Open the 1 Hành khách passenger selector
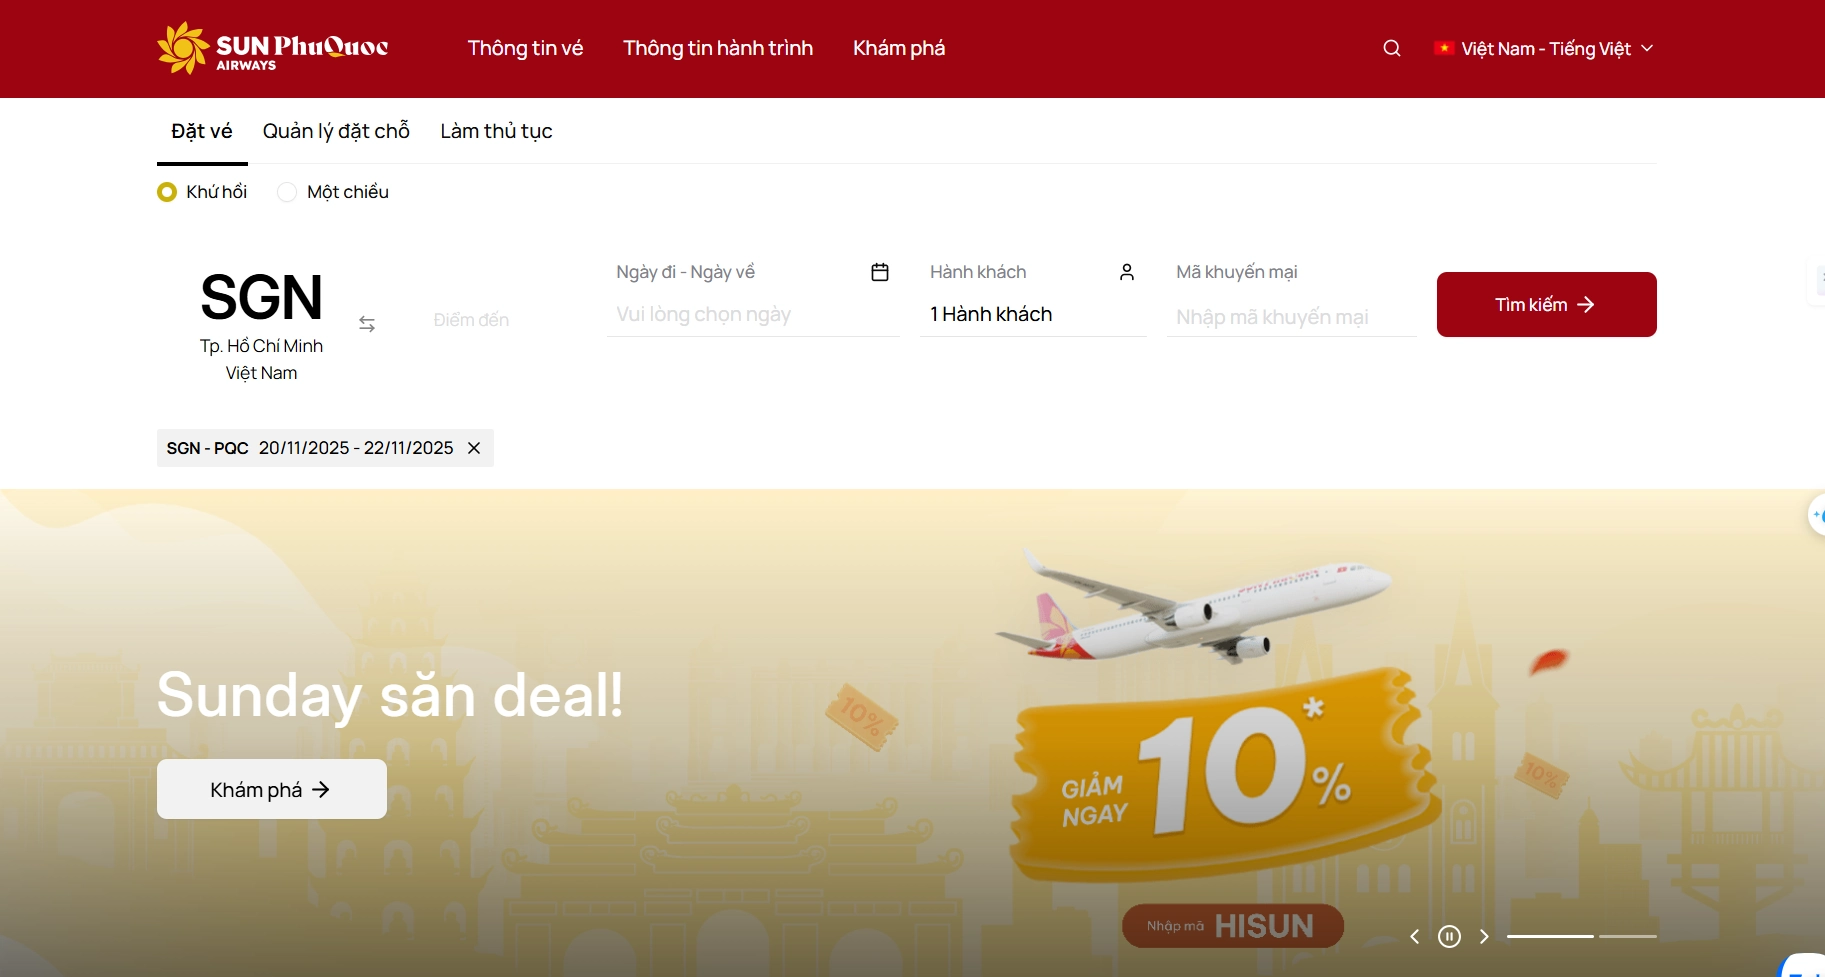The width and height of the screenshot is (1825, 977). [1033, 314]
